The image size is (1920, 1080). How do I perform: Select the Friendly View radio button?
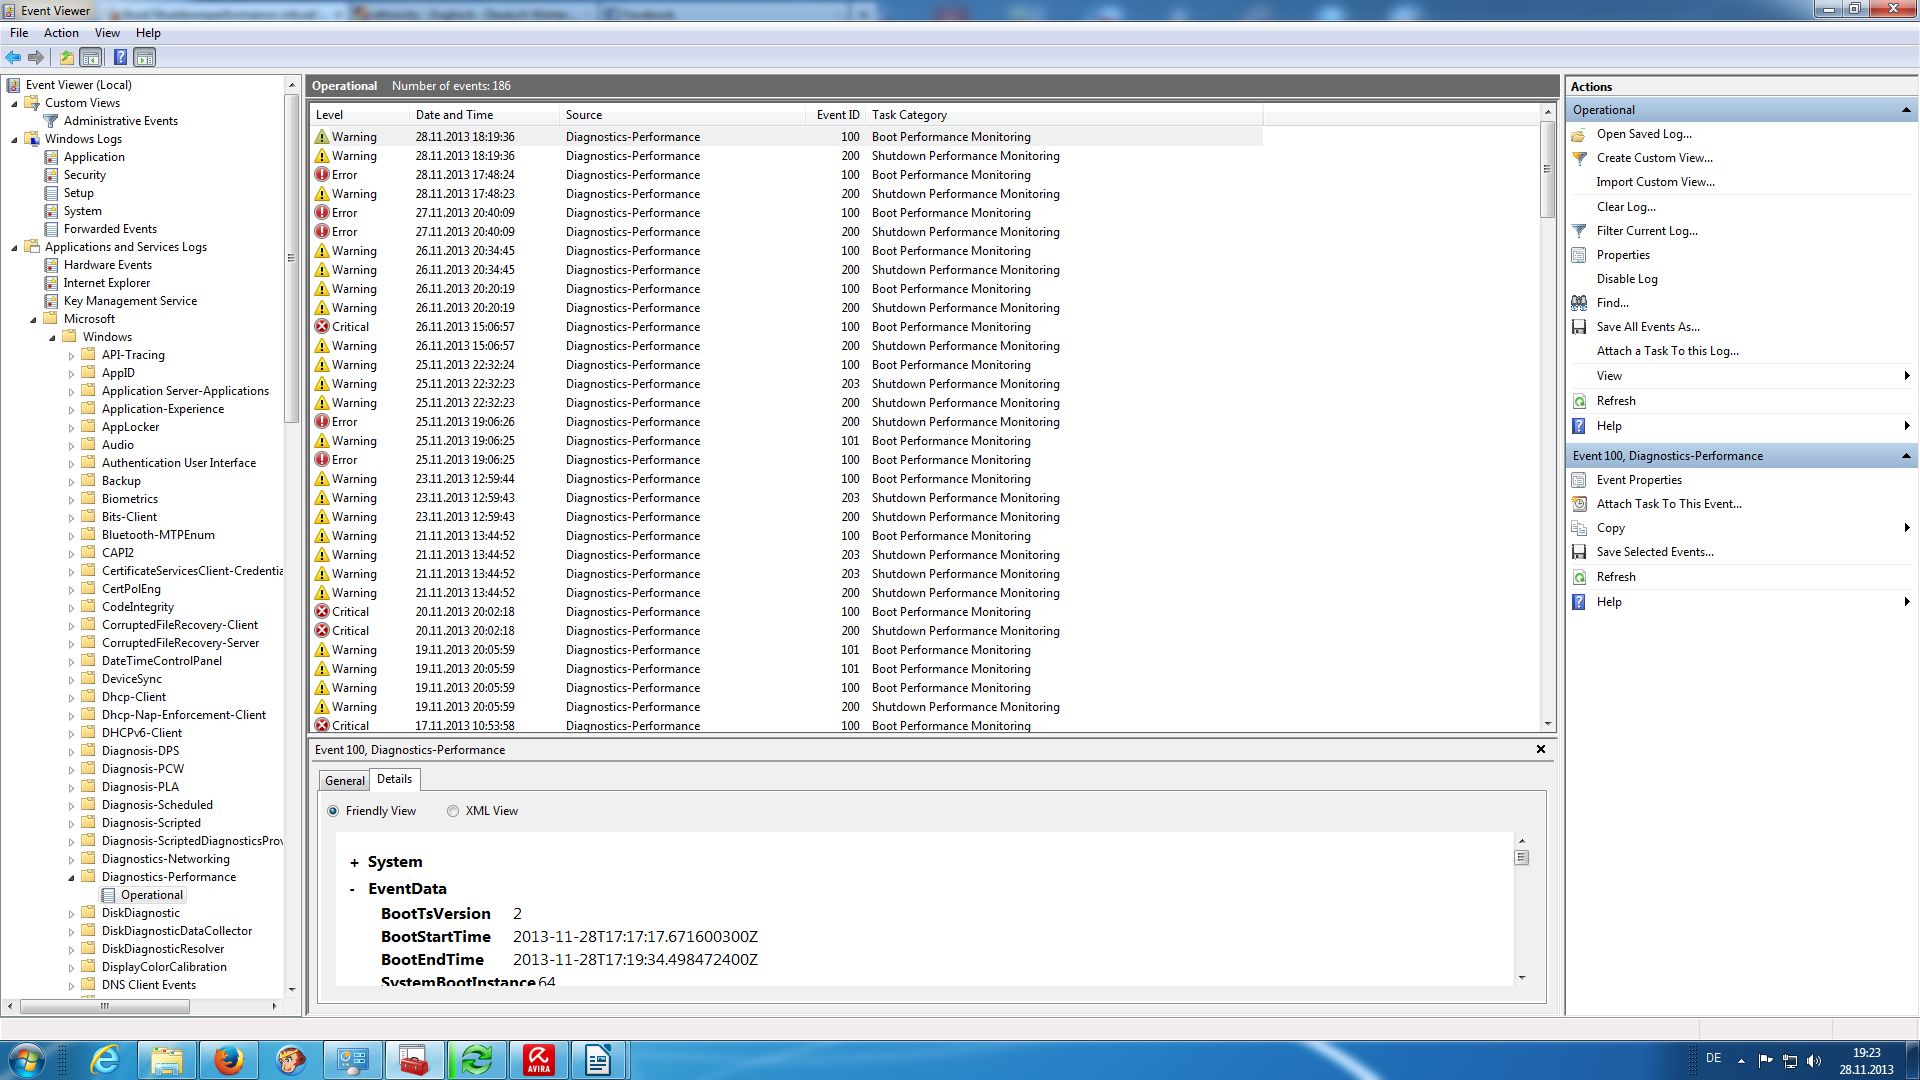click(333, 811)
